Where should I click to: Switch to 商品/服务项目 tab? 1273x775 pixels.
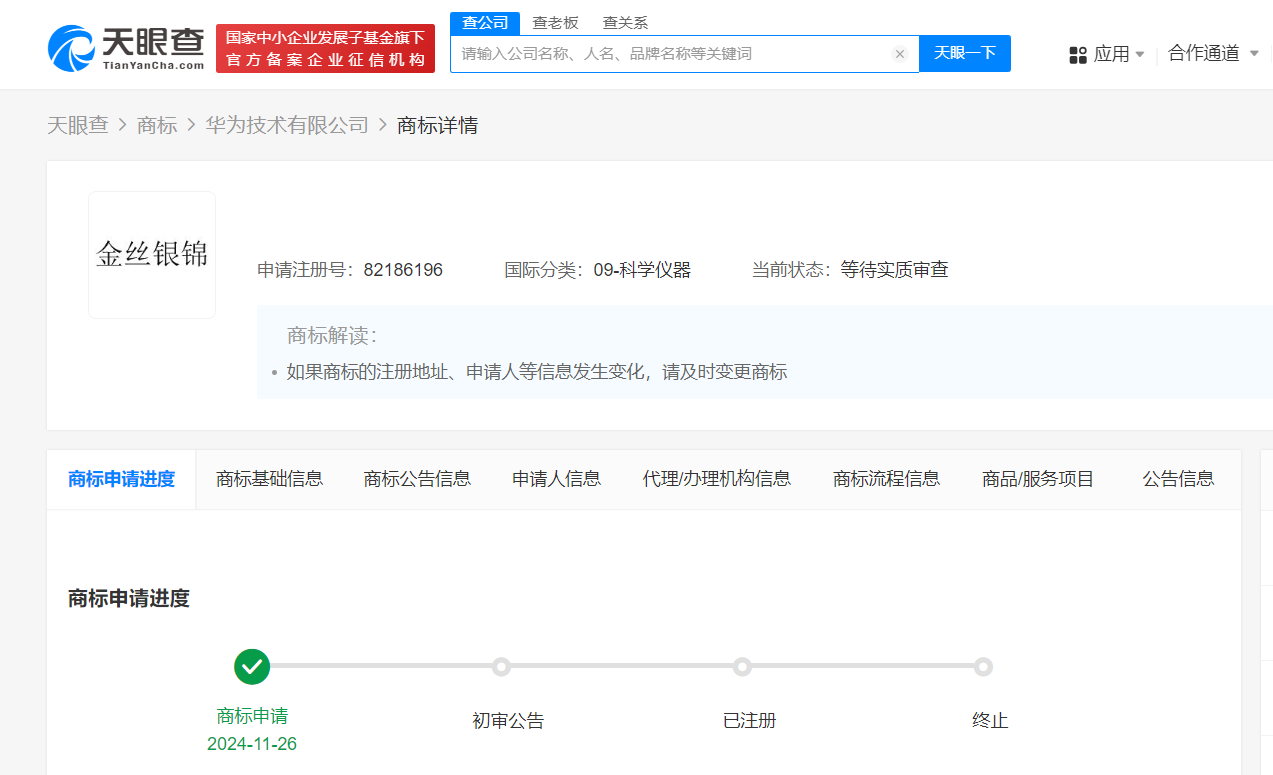coord(1038,479)
